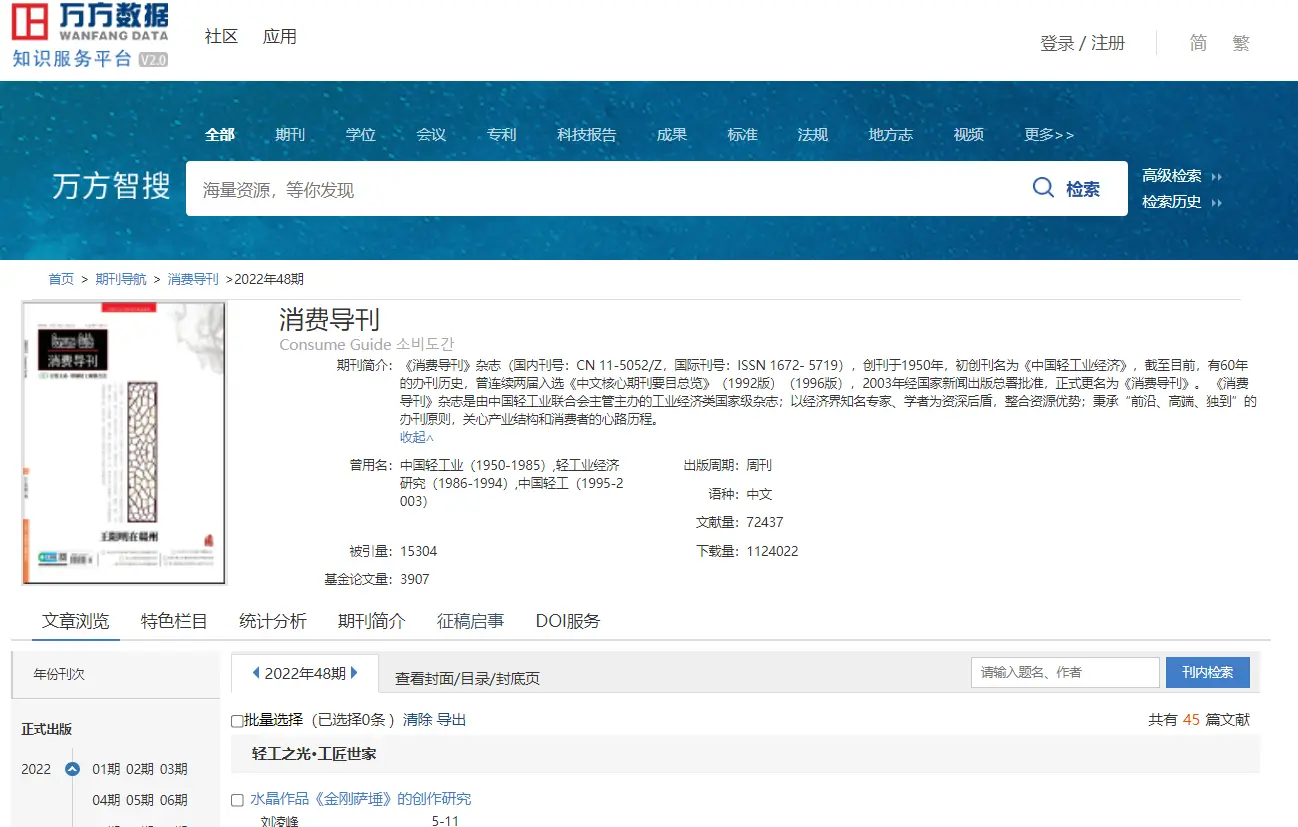The width and height of the screenshot is (1298, 827).
Task: Check the box for 水晶作品《金刚萨埵》article
Action: pyautogui.click(x=237, y=800)
